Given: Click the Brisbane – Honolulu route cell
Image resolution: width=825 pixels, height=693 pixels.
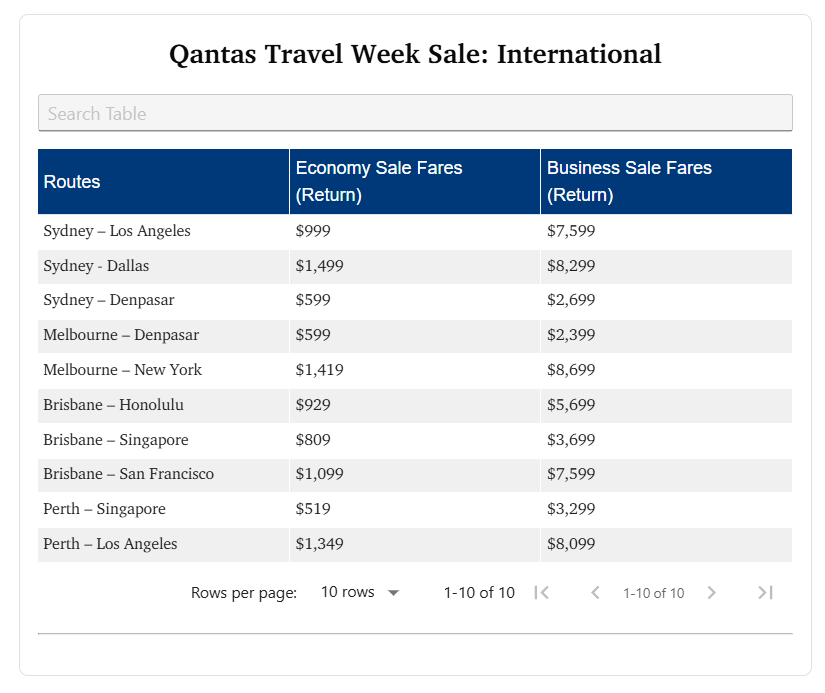Looking at the screenshot, I should click(113, 405).
